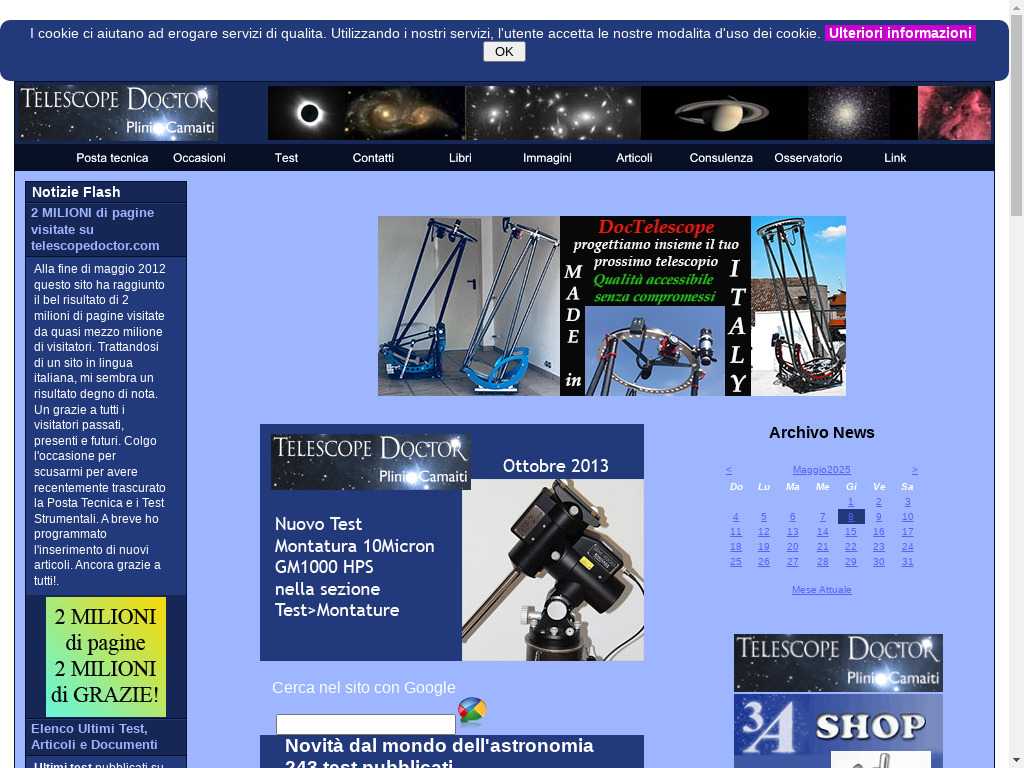Click the page vertical scrollbar thumb
Viewport: 1024px width, 768px height.
click(1016, 114)
